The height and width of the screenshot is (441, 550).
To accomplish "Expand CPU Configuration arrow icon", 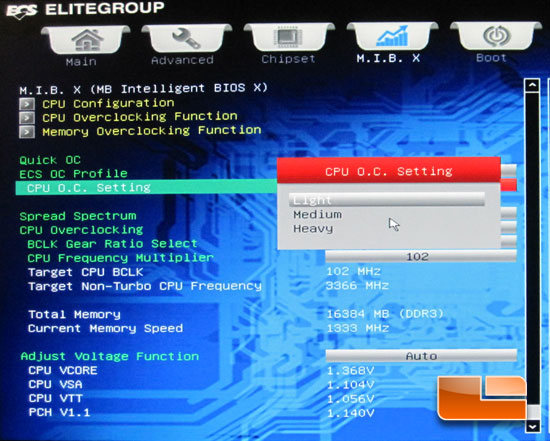I will (27, 104).
